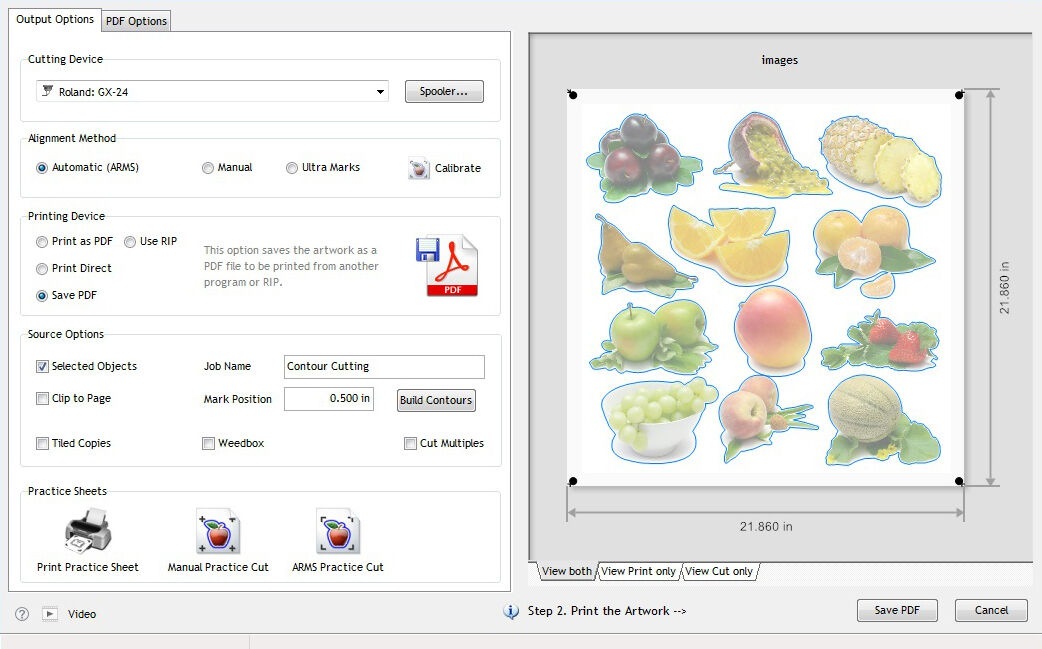The height and width of the screenshot is (649, 1042).
Task: Open the Spooler button
Action: [x=444, y=92]
